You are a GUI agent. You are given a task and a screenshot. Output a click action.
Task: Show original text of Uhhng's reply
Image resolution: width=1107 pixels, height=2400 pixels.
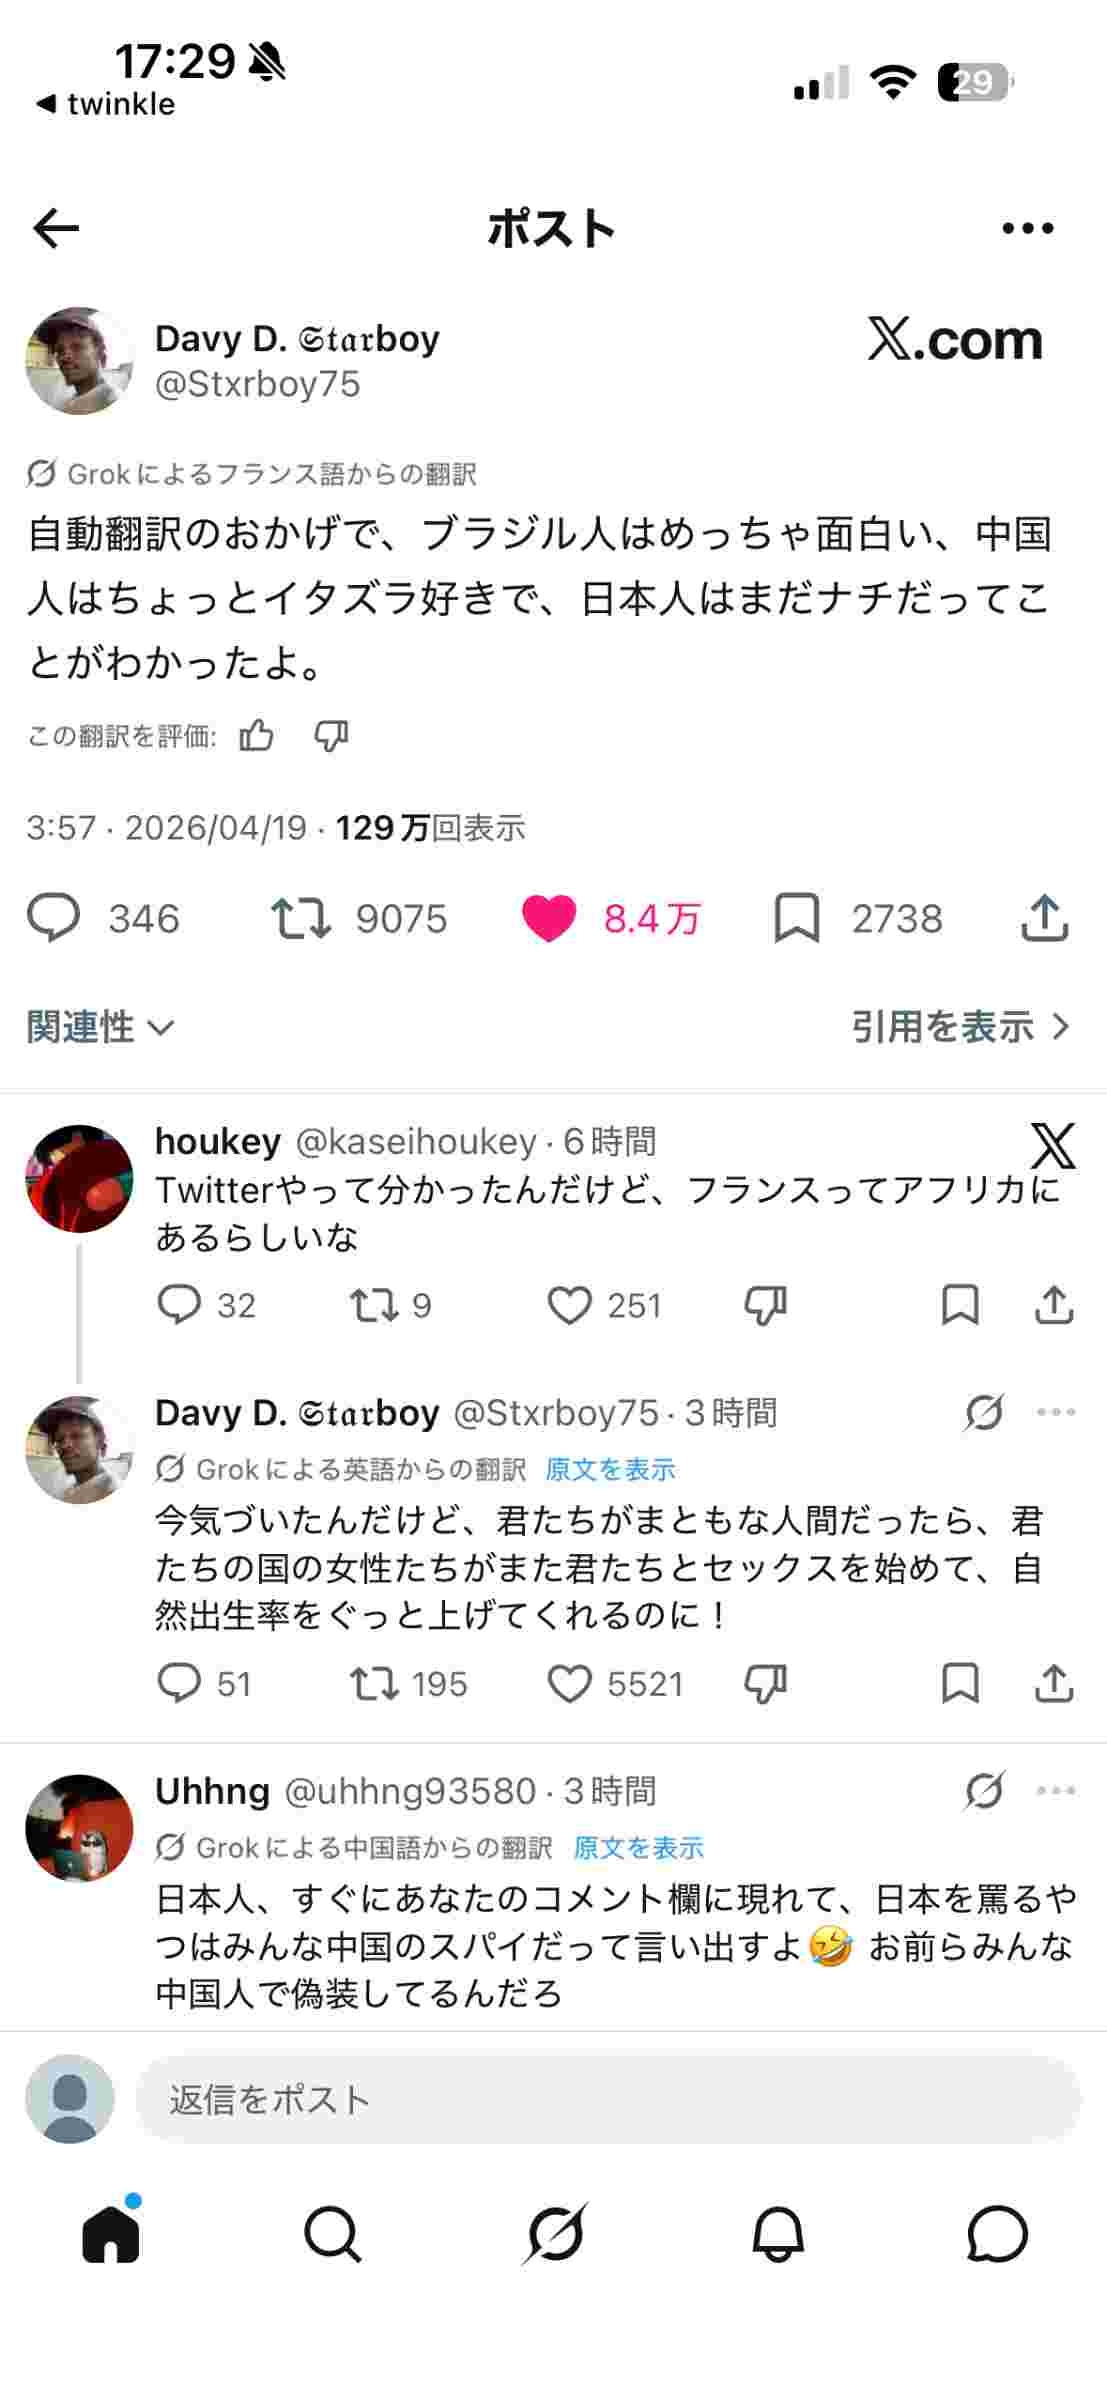coord(638,1847)
